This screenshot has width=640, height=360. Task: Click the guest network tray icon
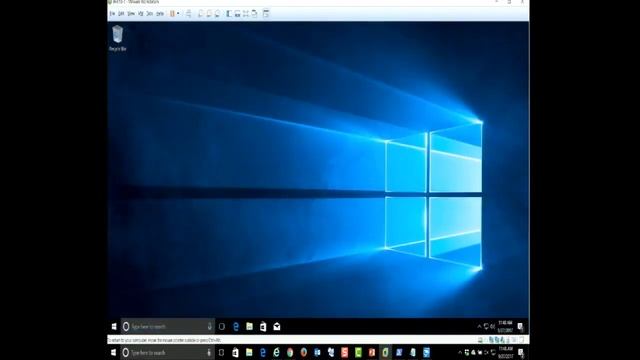[486, 327]
